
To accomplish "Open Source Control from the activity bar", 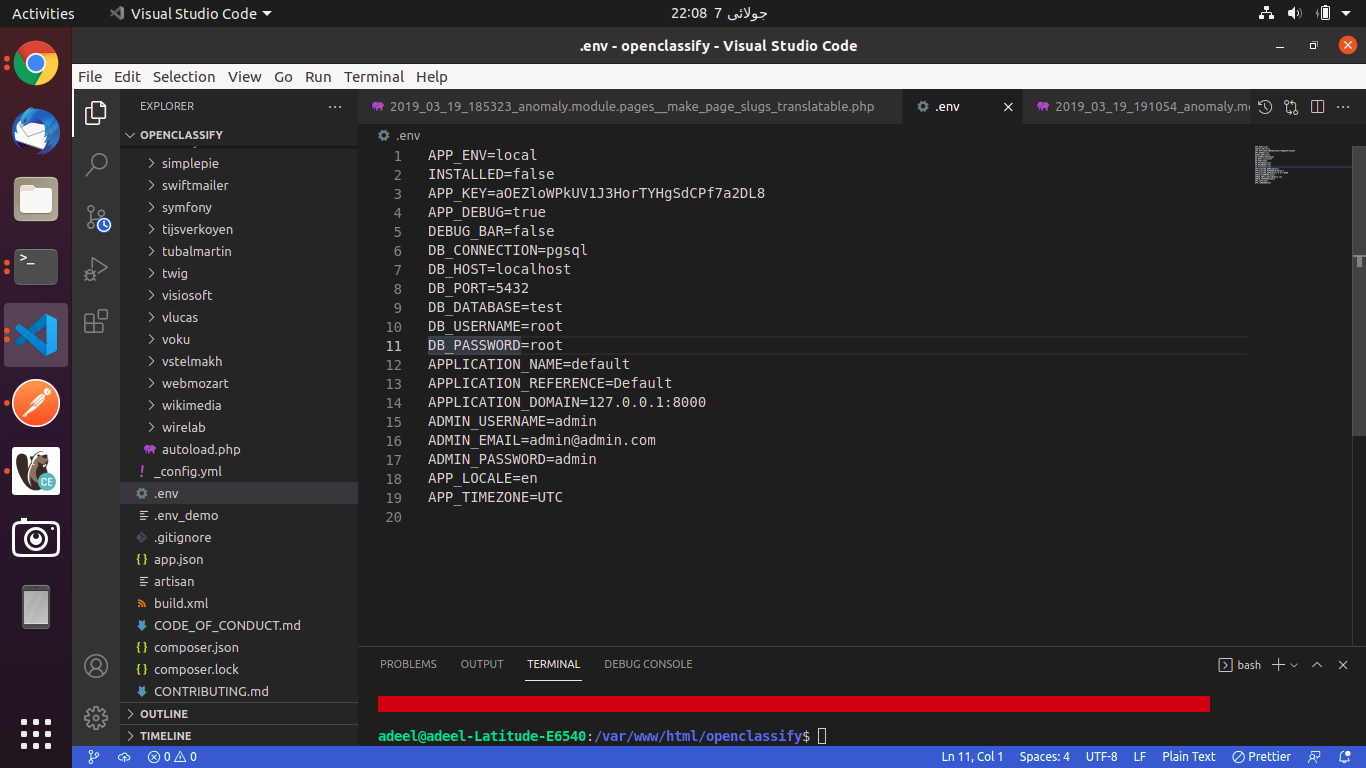I will (96, 218).
